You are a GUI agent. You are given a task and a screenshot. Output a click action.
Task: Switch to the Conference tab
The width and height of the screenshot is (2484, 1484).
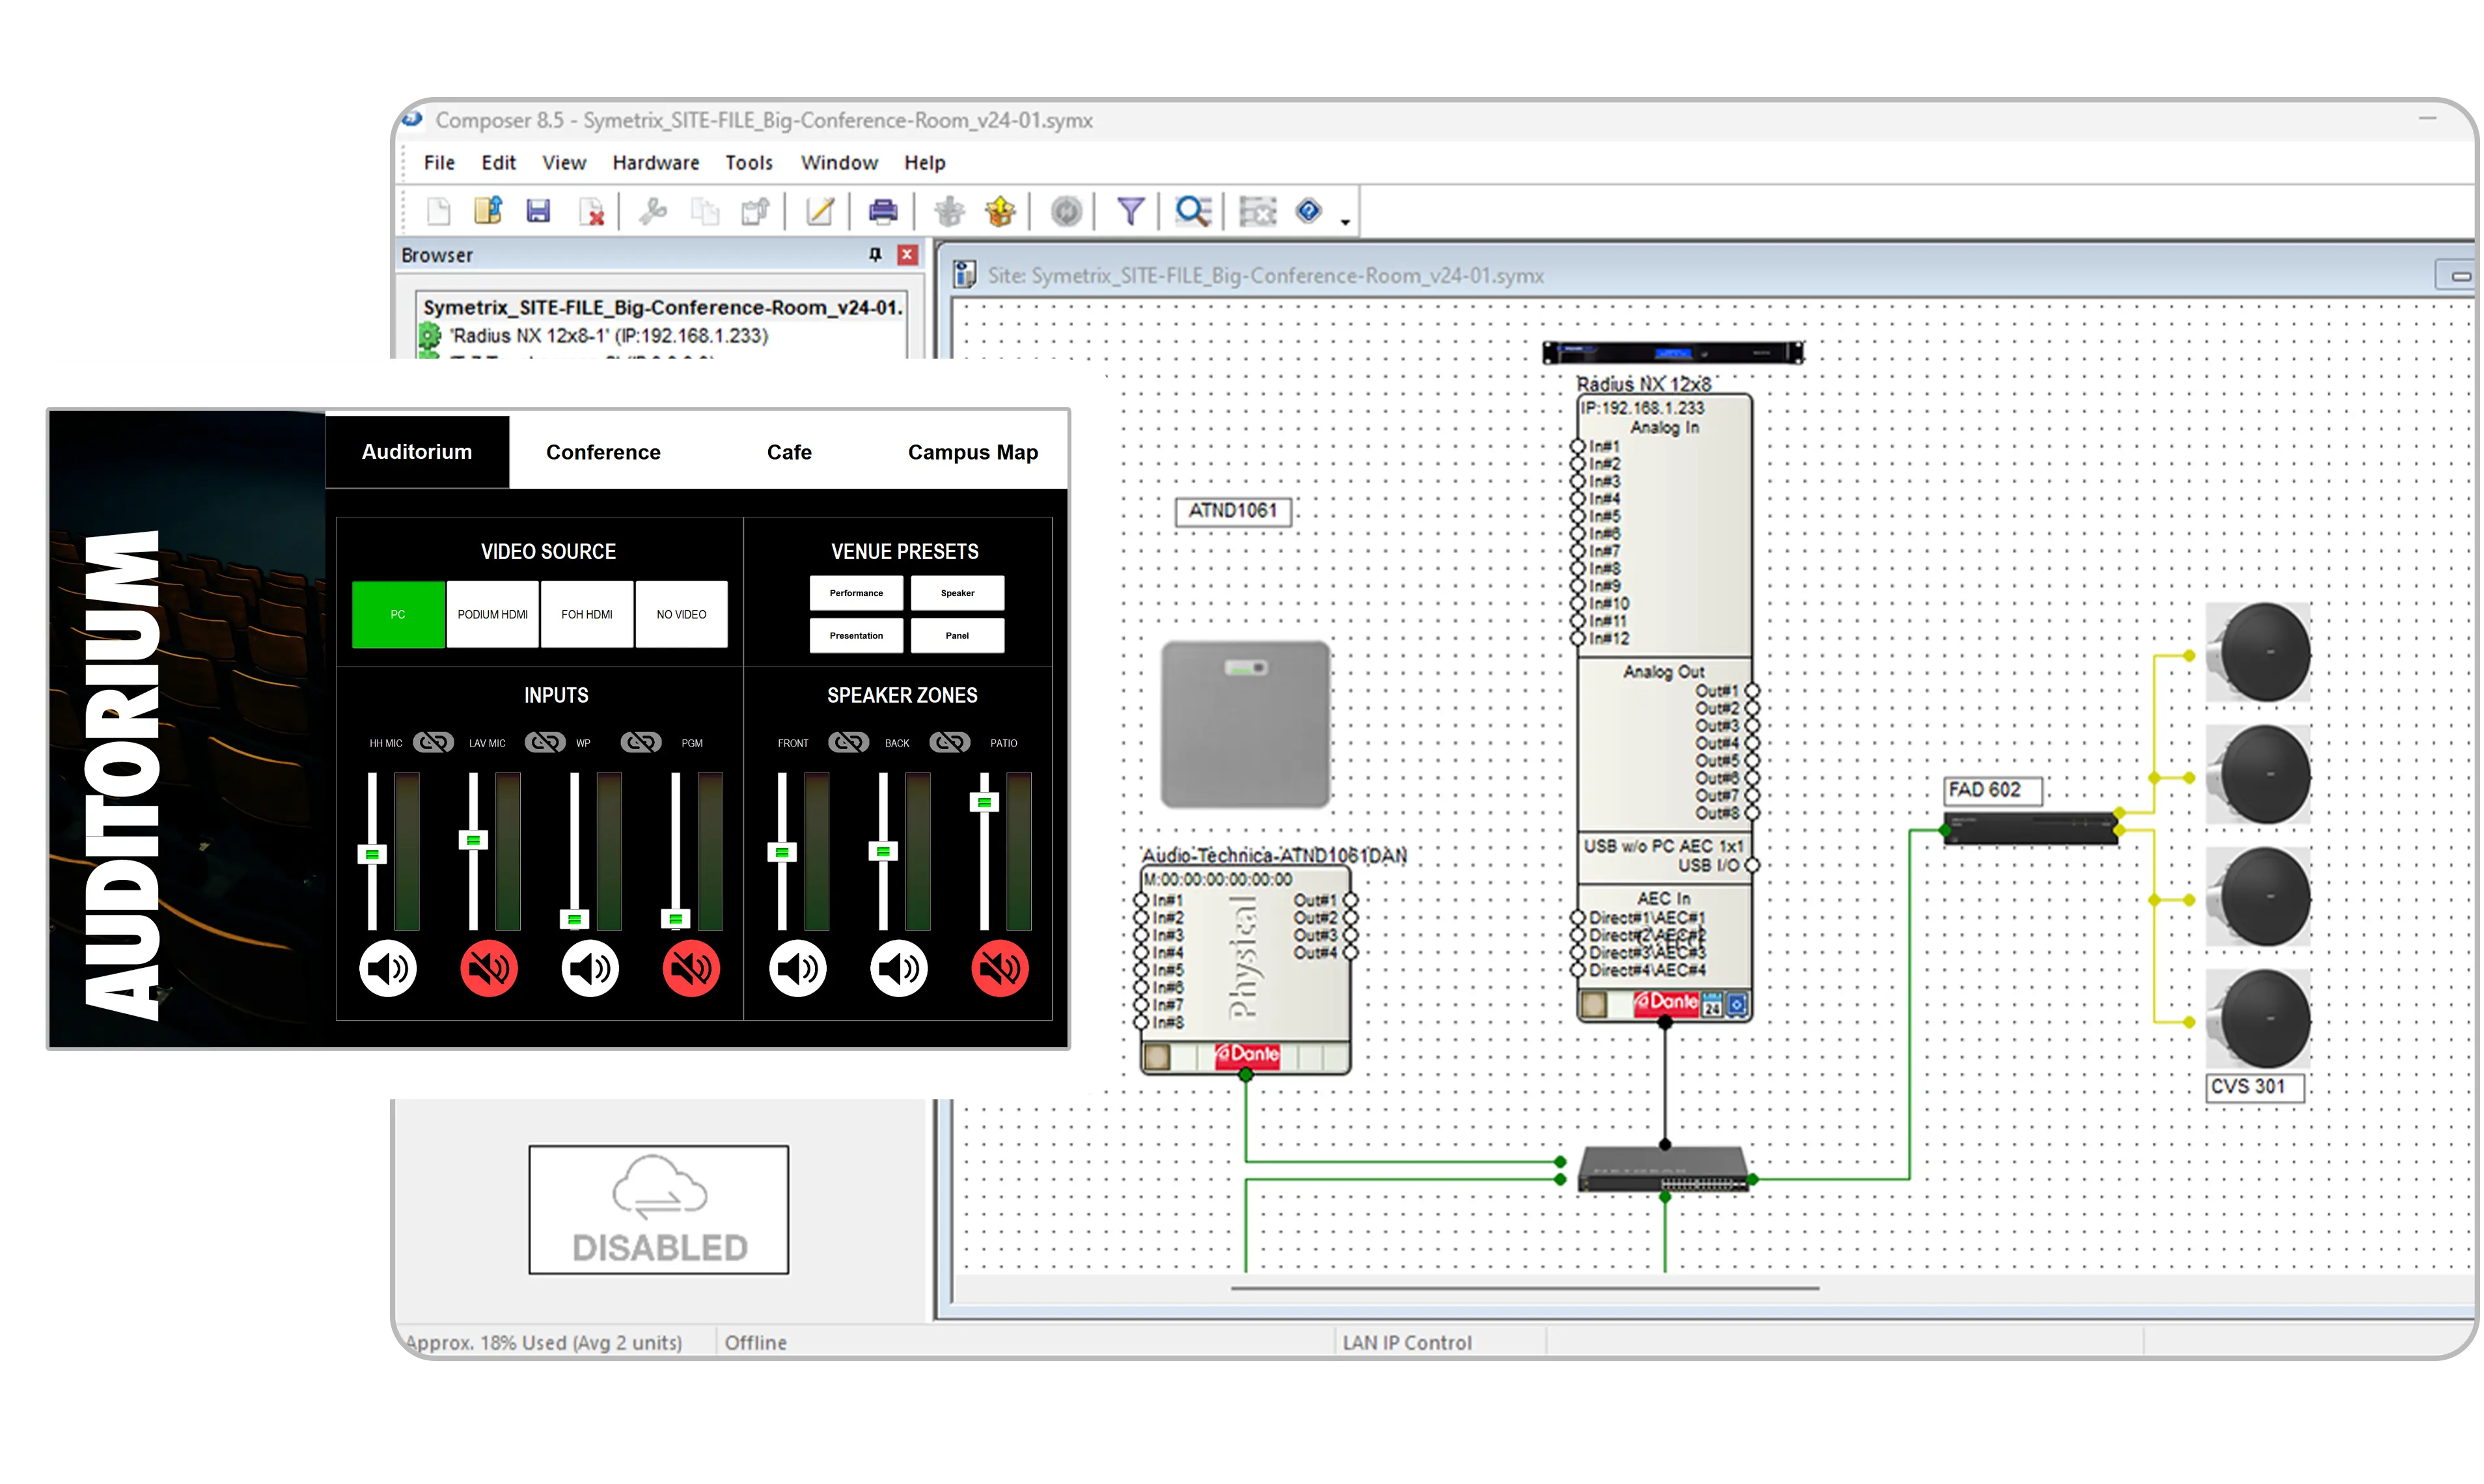coord(603,452)
